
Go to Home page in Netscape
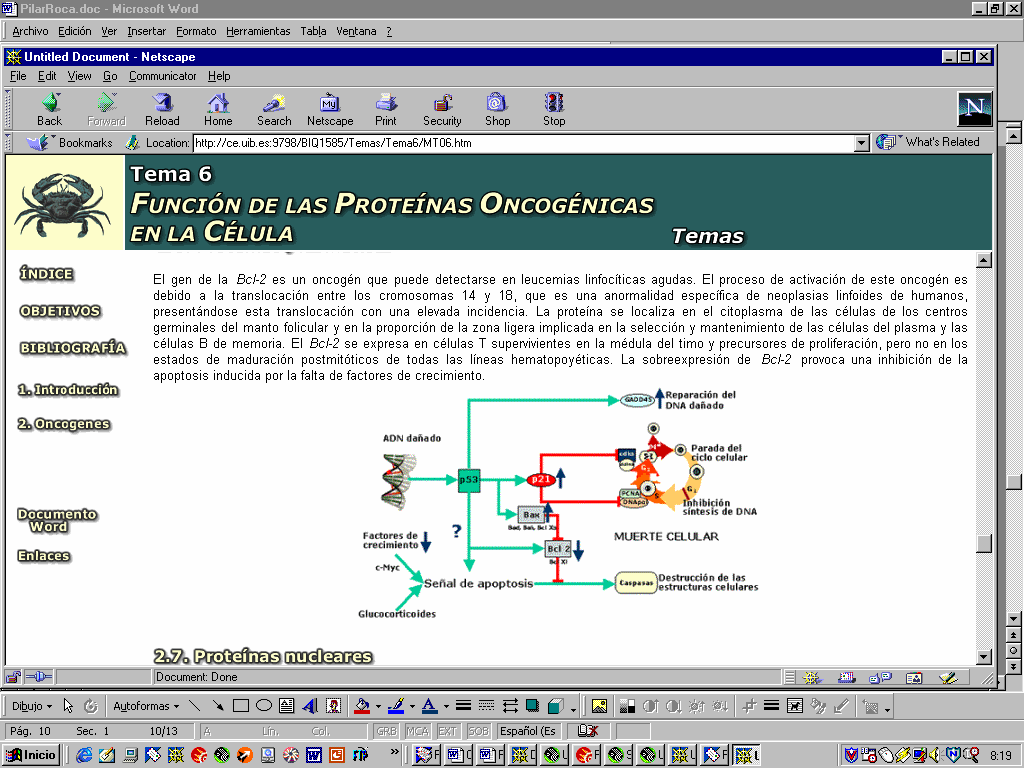pyautogui.click(x=218, y=109)
